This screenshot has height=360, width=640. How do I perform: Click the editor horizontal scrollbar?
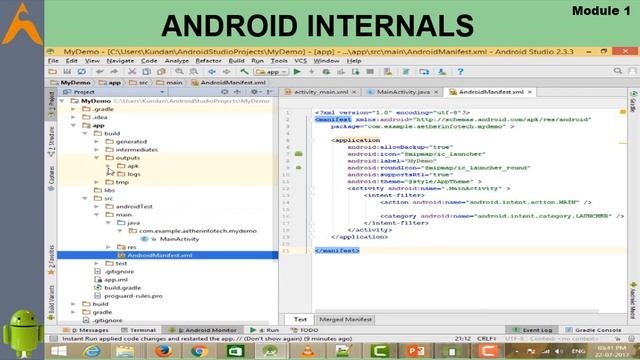(x=456, y=311)
